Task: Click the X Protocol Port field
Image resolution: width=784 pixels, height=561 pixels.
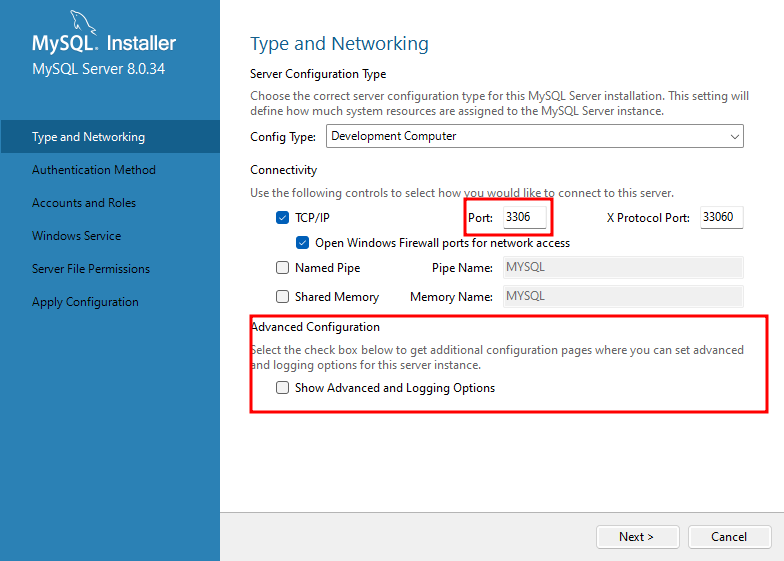Action: point(722,217)
